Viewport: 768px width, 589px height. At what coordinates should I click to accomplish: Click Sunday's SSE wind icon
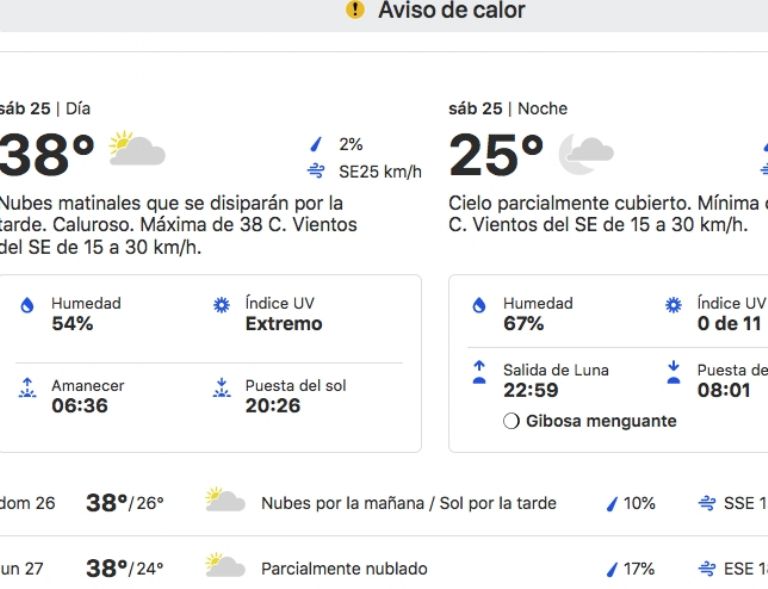pyautogui.click(x=708, y=503)
